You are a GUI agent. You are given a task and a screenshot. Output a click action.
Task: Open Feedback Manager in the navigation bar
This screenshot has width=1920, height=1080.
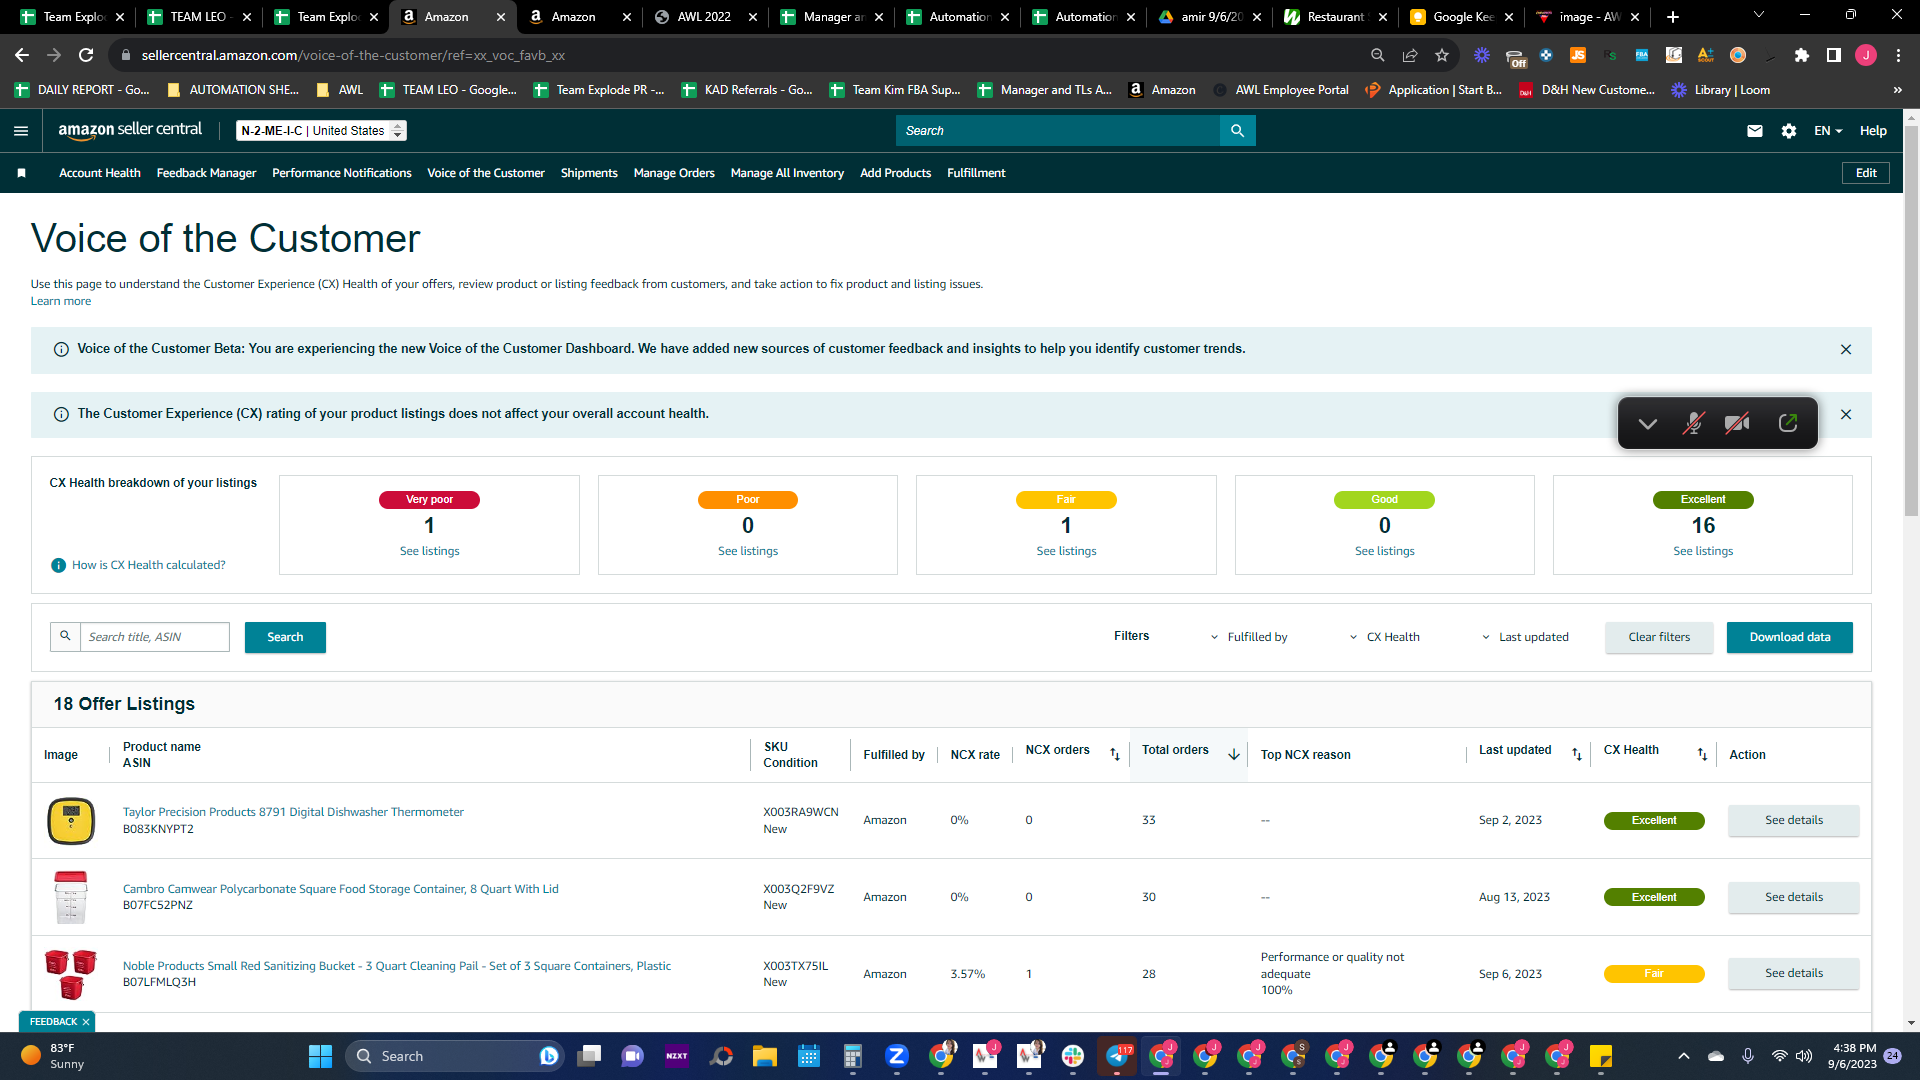(x=206, y=173)
